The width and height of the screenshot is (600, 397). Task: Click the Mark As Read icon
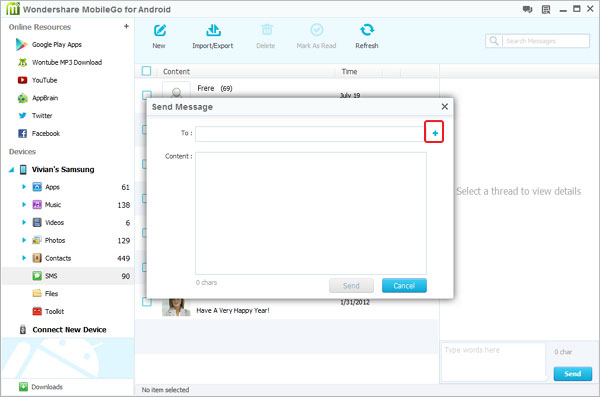316,30
